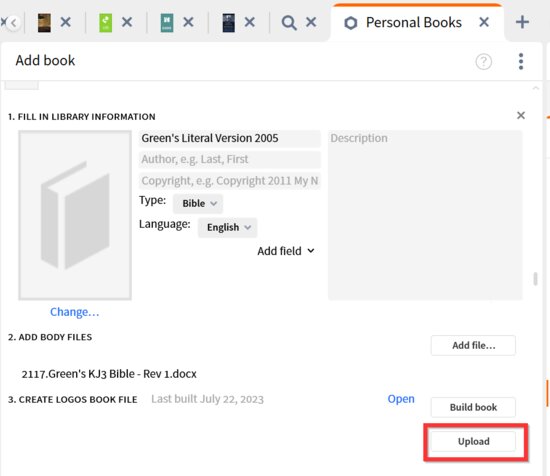Open the panel three-dot menu

521,61
